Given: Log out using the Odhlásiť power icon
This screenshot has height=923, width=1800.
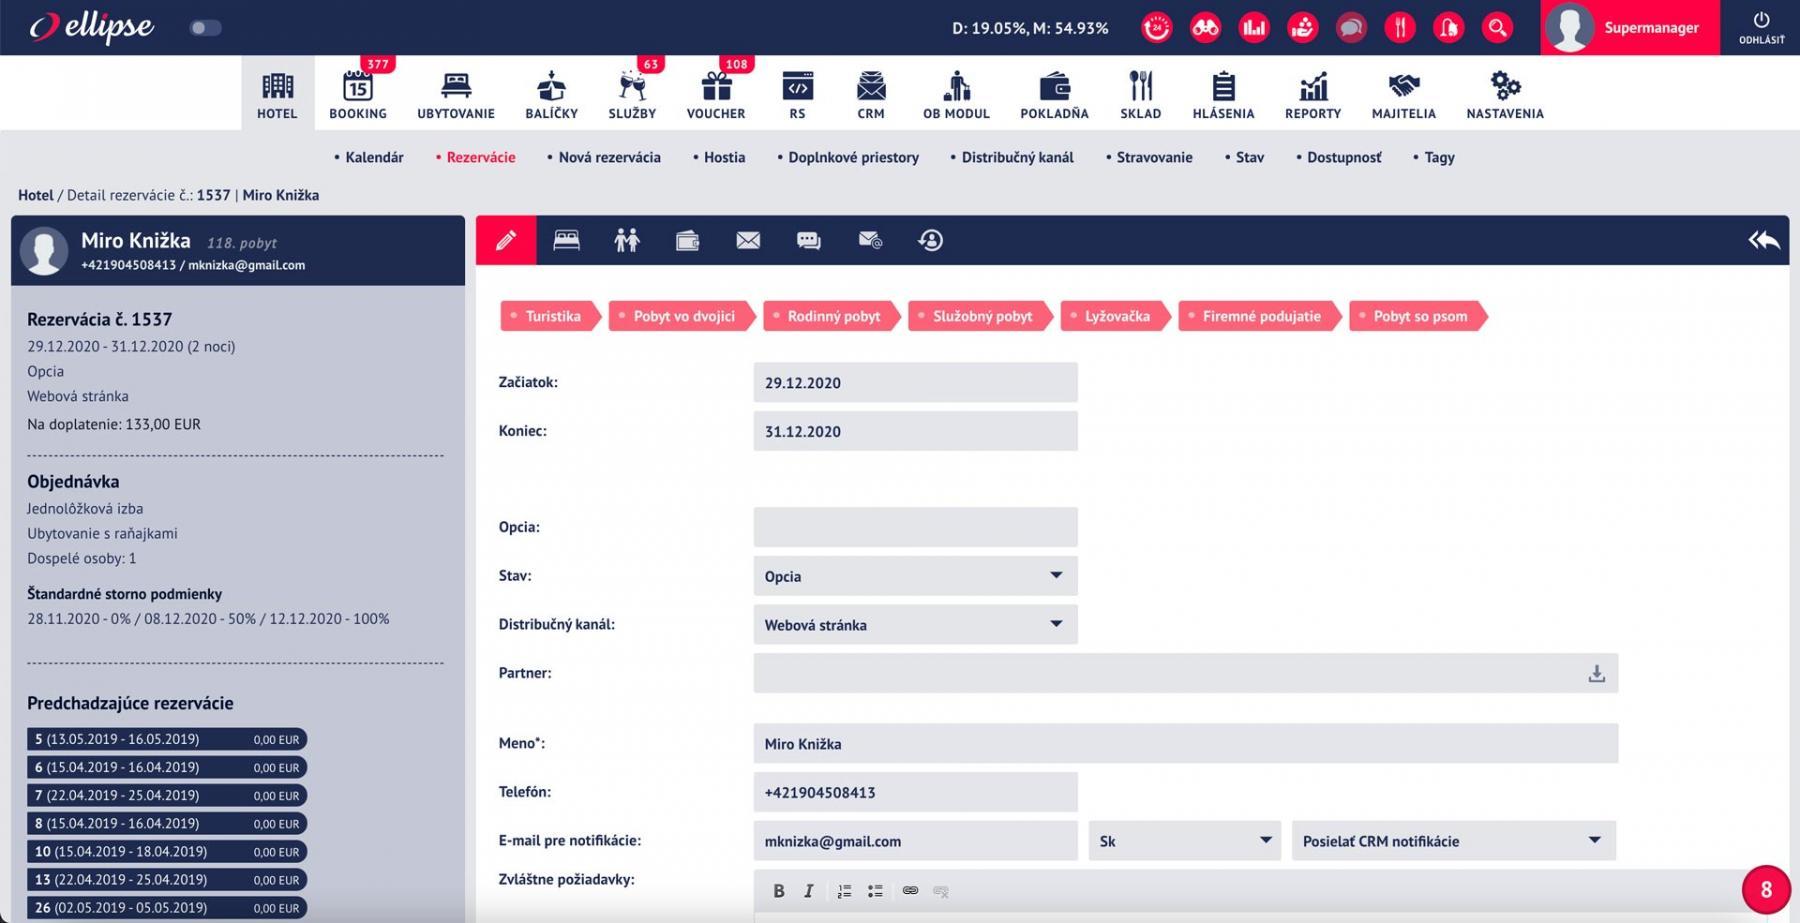Looking at the screenshot, I should point(1761,28).
